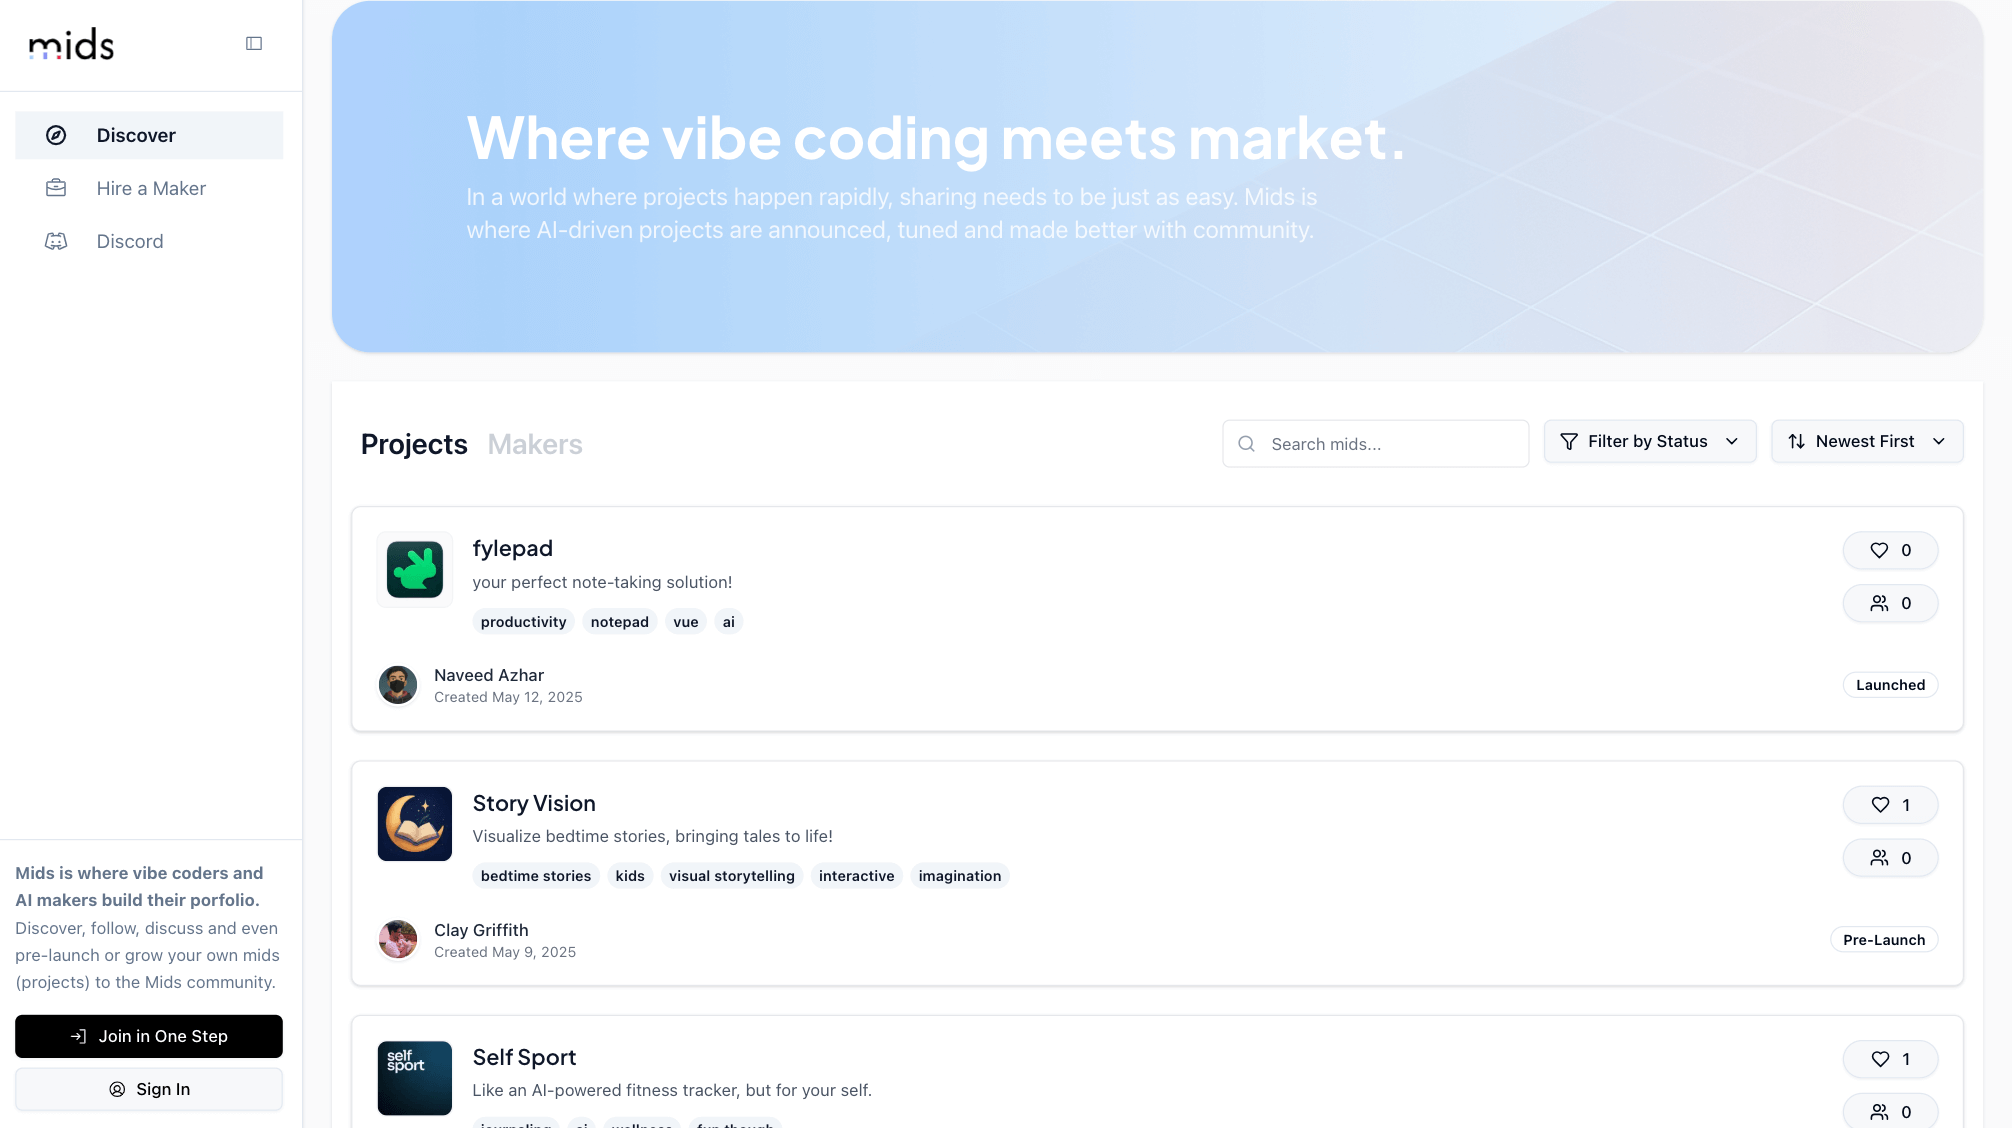Open the fylepad project icon
The width and height of the screenshot is (2012, 1128).
415,570
